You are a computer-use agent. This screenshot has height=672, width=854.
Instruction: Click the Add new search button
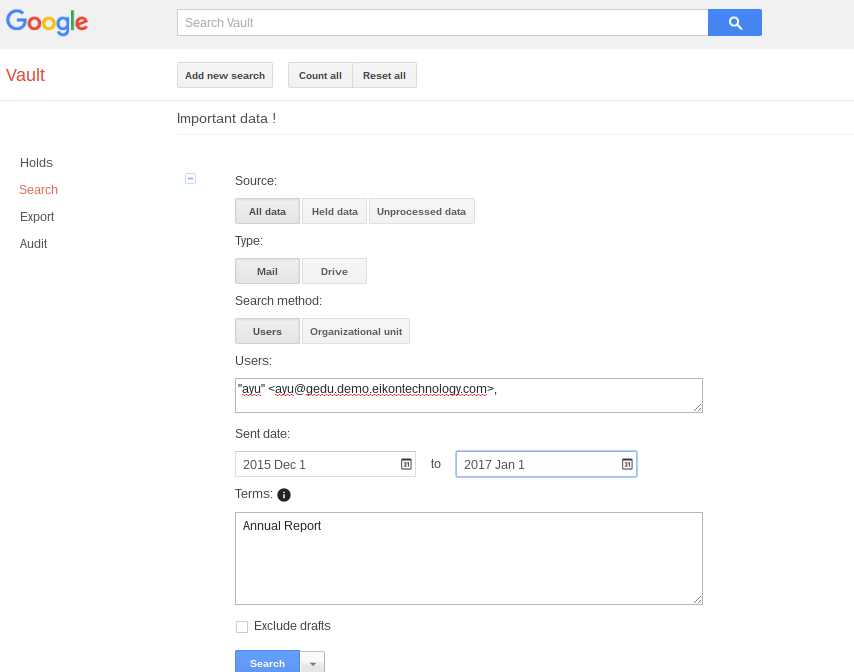(x=225, y=75)
